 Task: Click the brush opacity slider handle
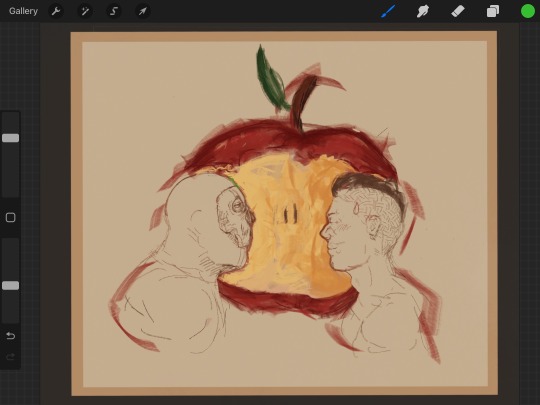(11, 285)
